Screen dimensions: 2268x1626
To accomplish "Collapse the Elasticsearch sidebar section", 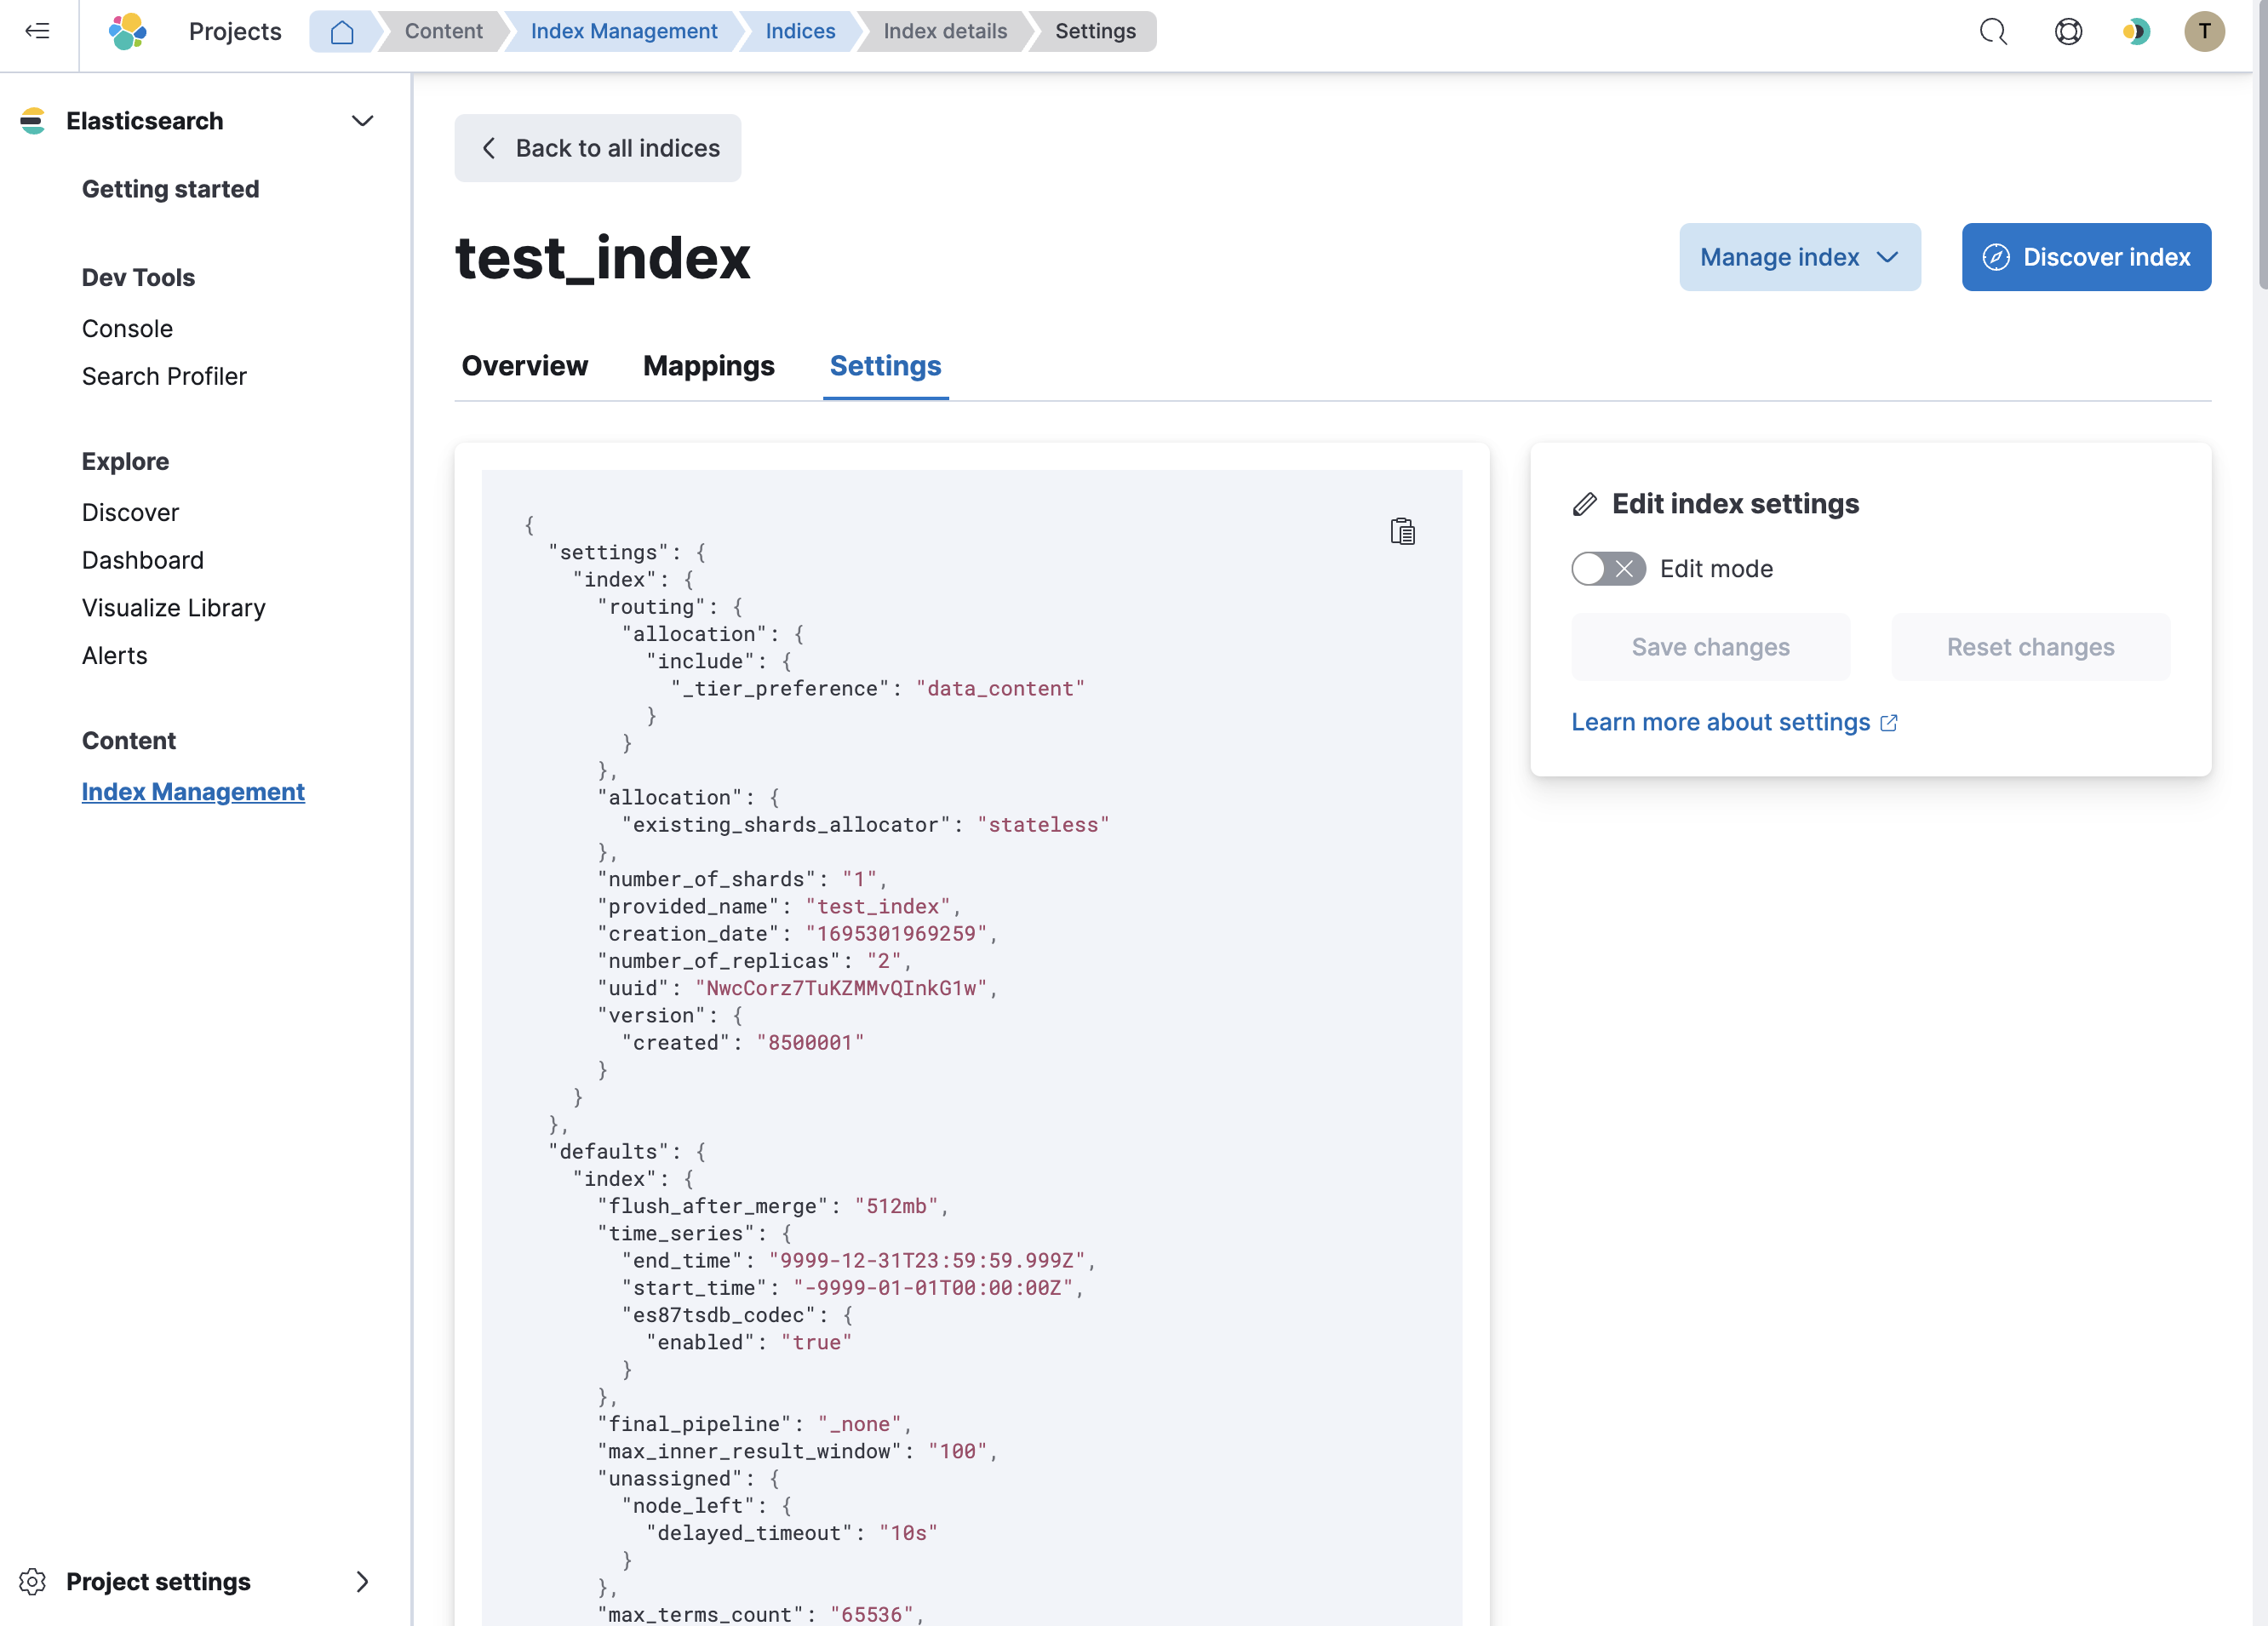I will 362,121.
